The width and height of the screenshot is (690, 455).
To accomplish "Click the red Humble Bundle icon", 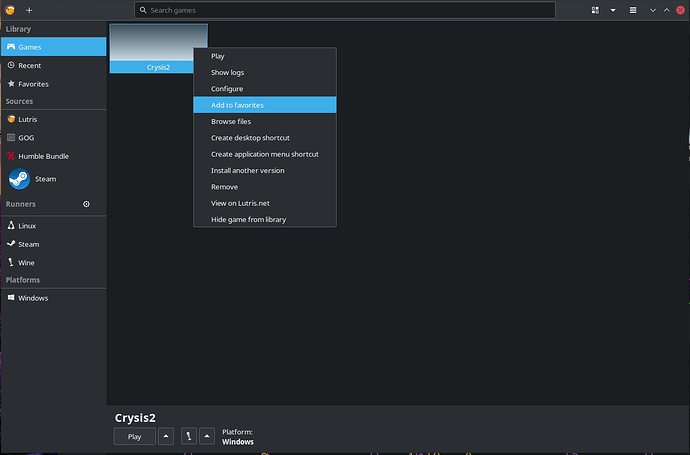I will 11,156.
